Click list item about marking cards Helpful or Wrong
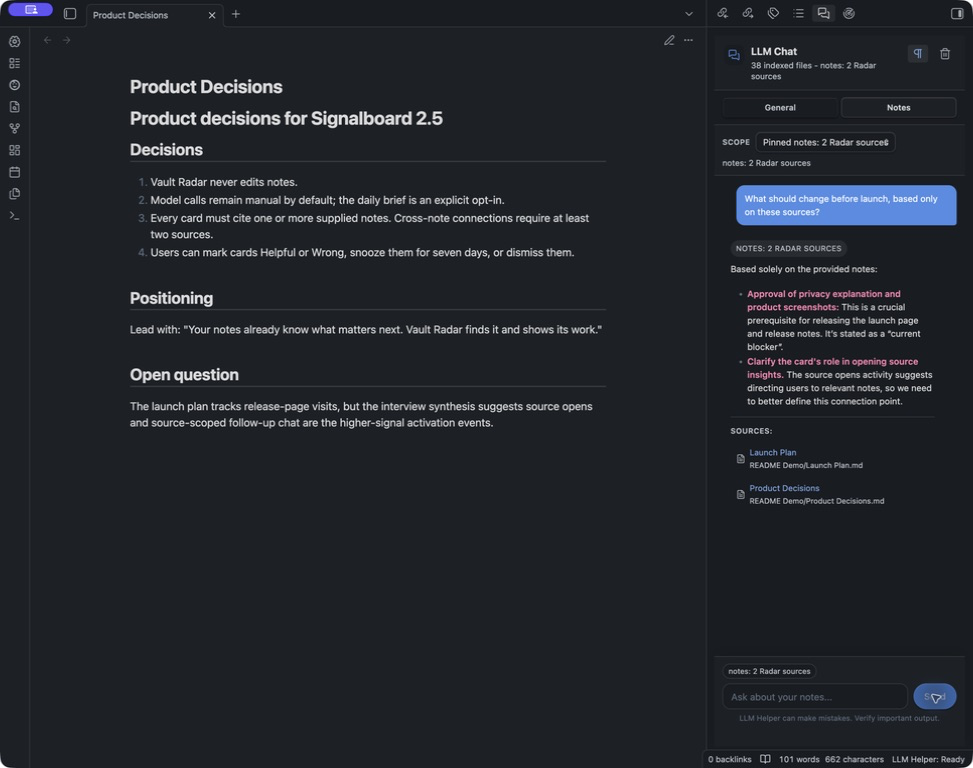Screen dimensions: 973x768 point(362,252)
